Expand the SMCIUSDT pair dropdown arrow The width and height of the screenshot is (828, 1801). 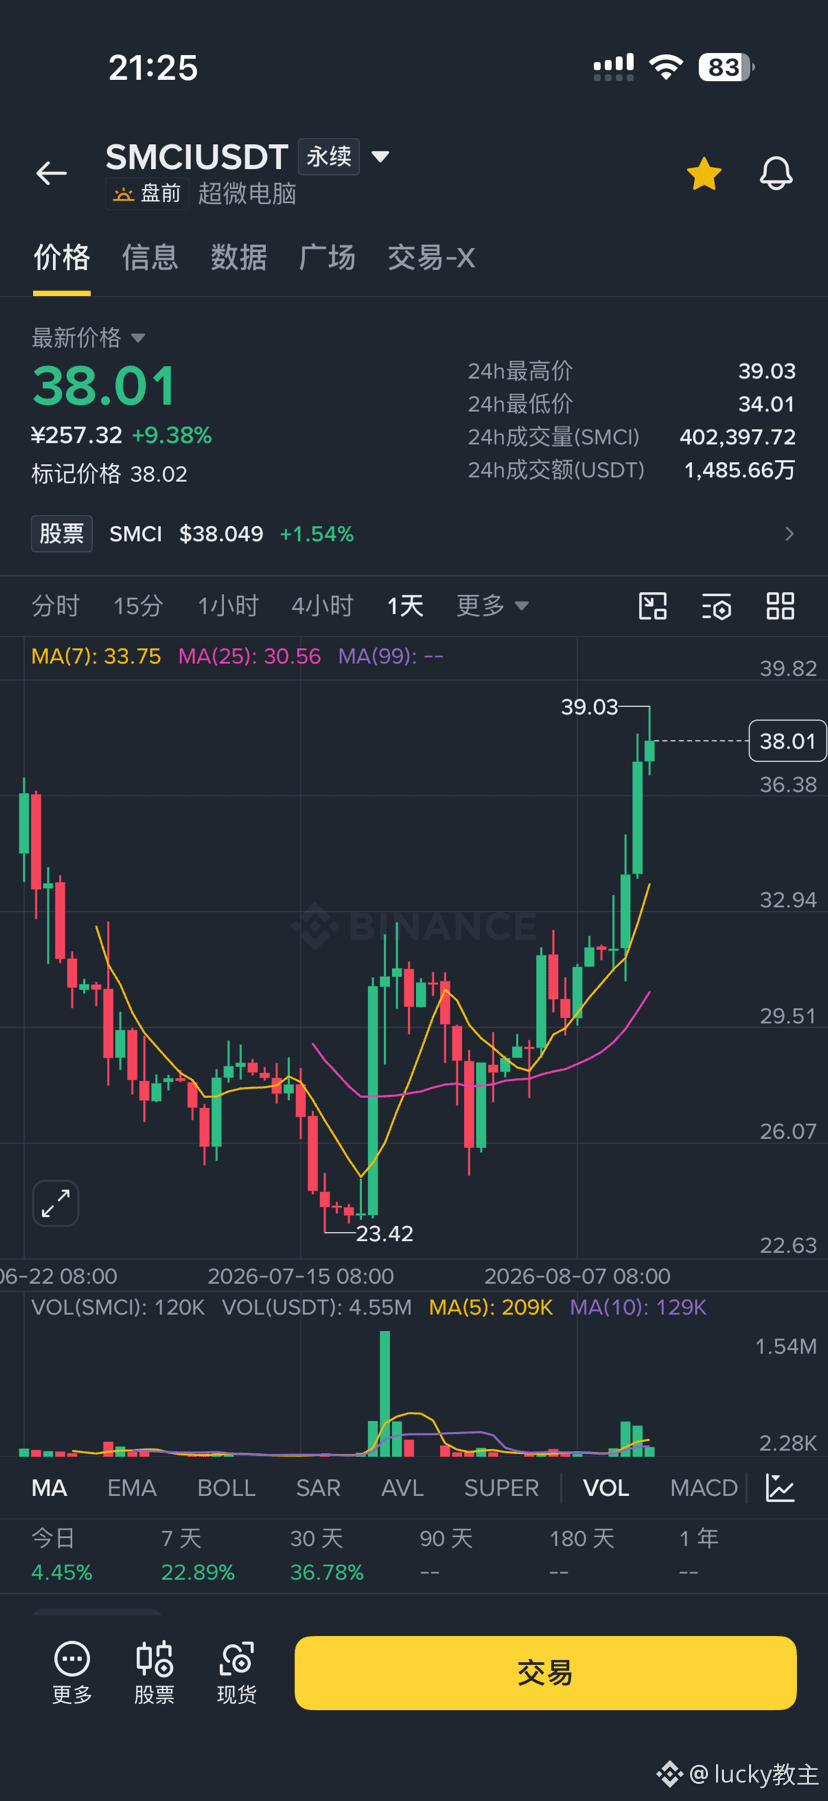[x=380, y=156]
